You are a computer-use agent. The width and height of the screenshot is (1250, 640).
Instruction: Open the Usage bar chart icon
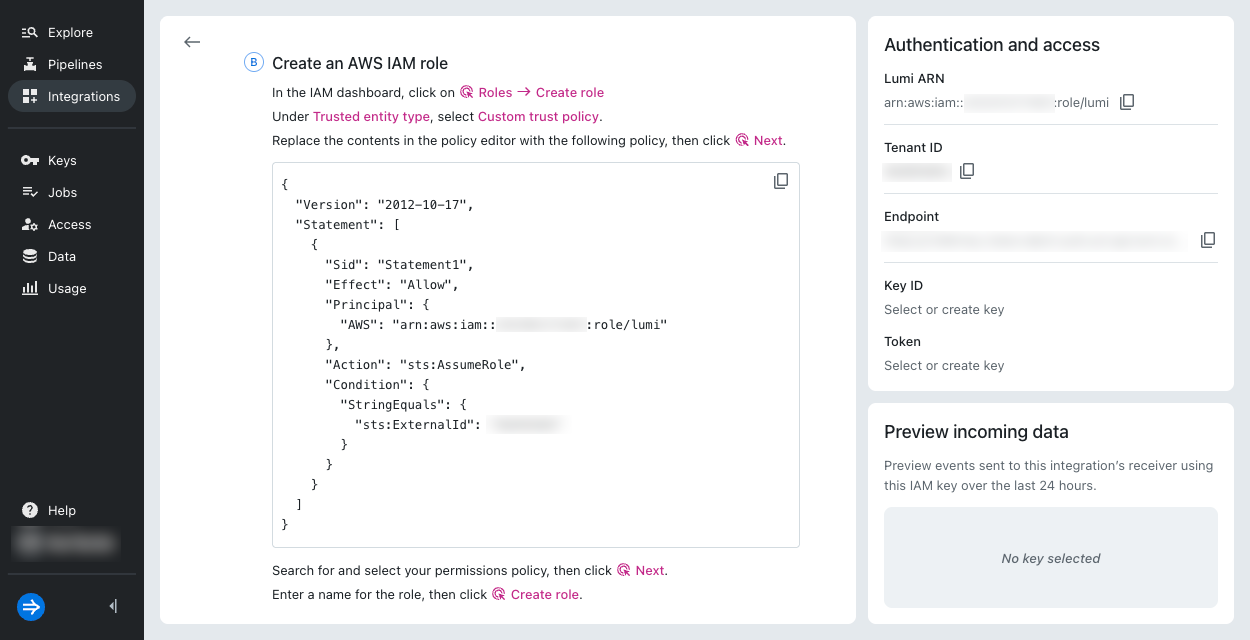(30, 288)
